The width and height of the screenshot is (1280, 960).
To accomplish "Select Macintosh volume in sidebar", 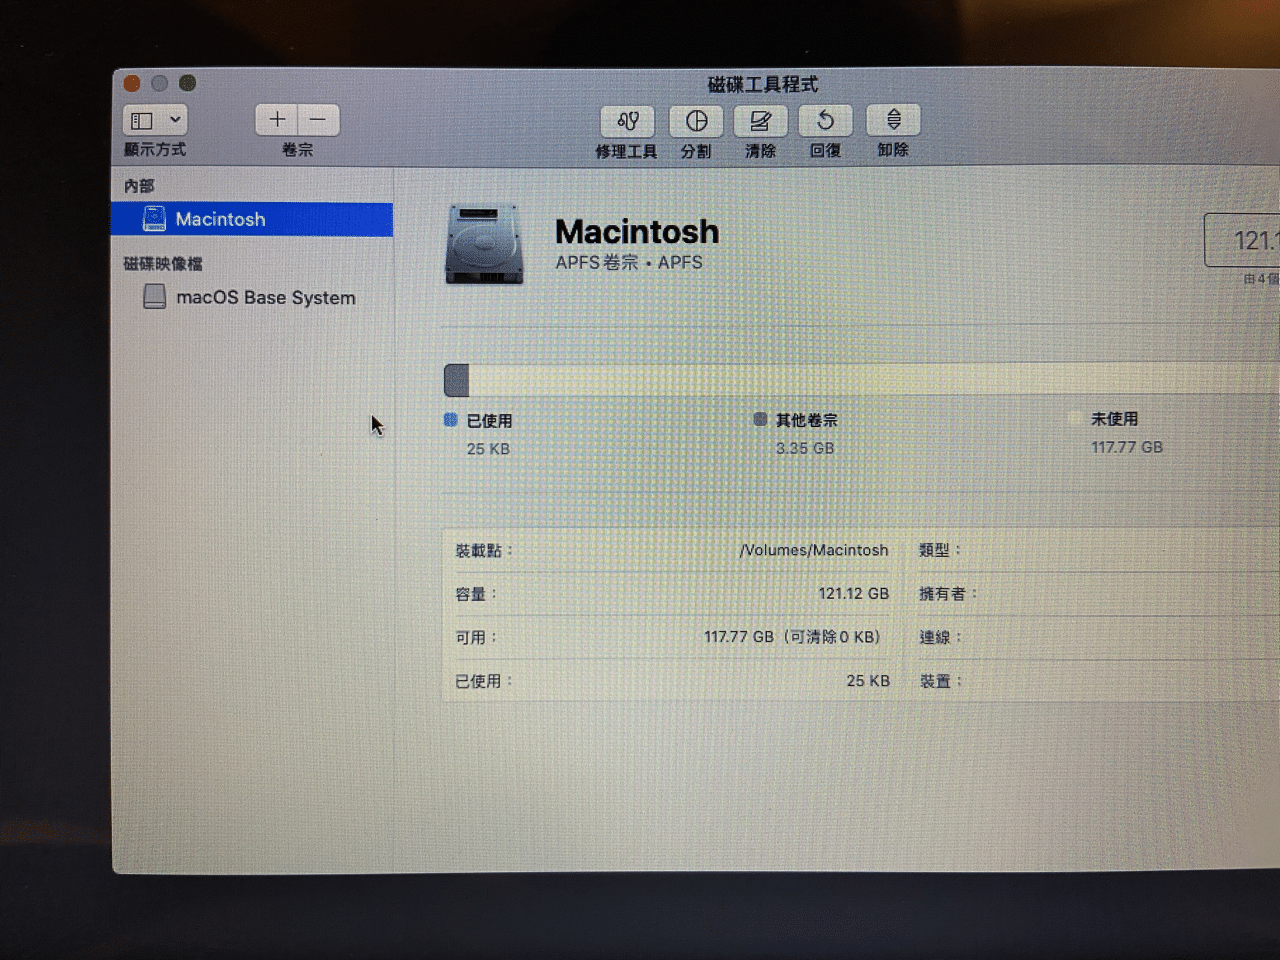I will point(252,219).
